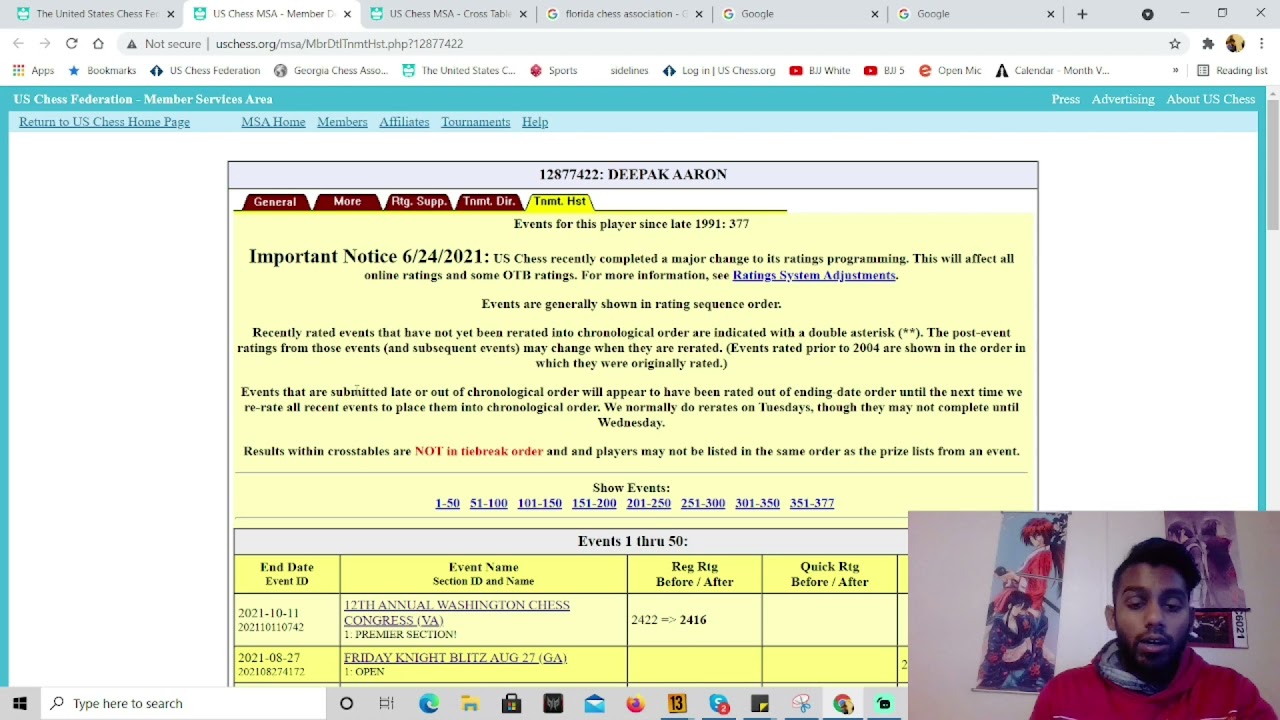Select the More tab
Viewport: 1280px width, 720px height.
click(x=347, y=202)
